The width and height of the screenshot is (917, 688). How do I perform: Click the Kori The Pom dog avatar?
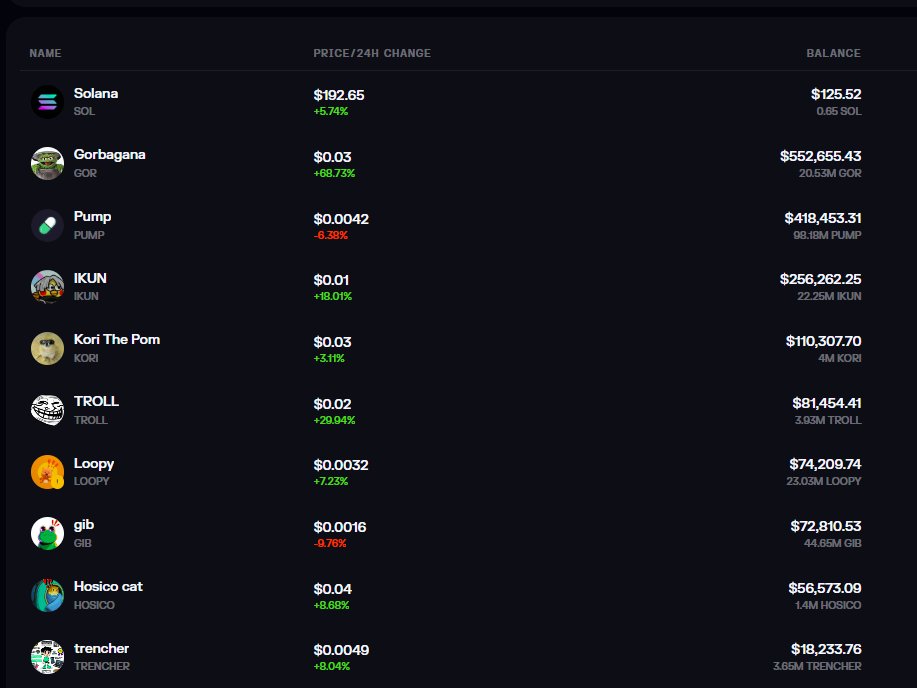[47, 349]
